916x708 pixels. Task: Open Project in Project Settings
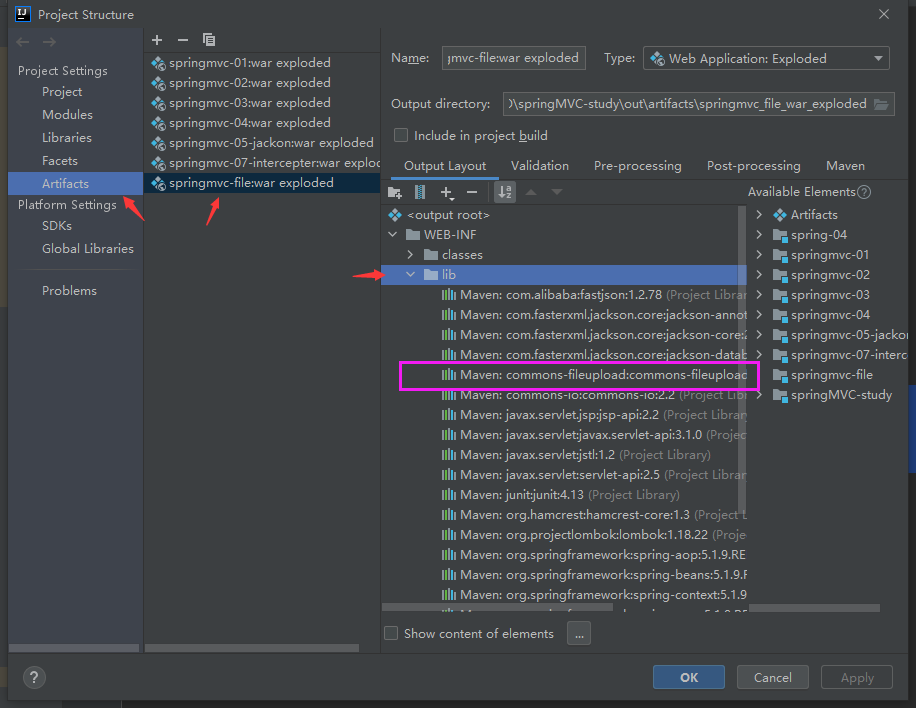coord(62,92)
